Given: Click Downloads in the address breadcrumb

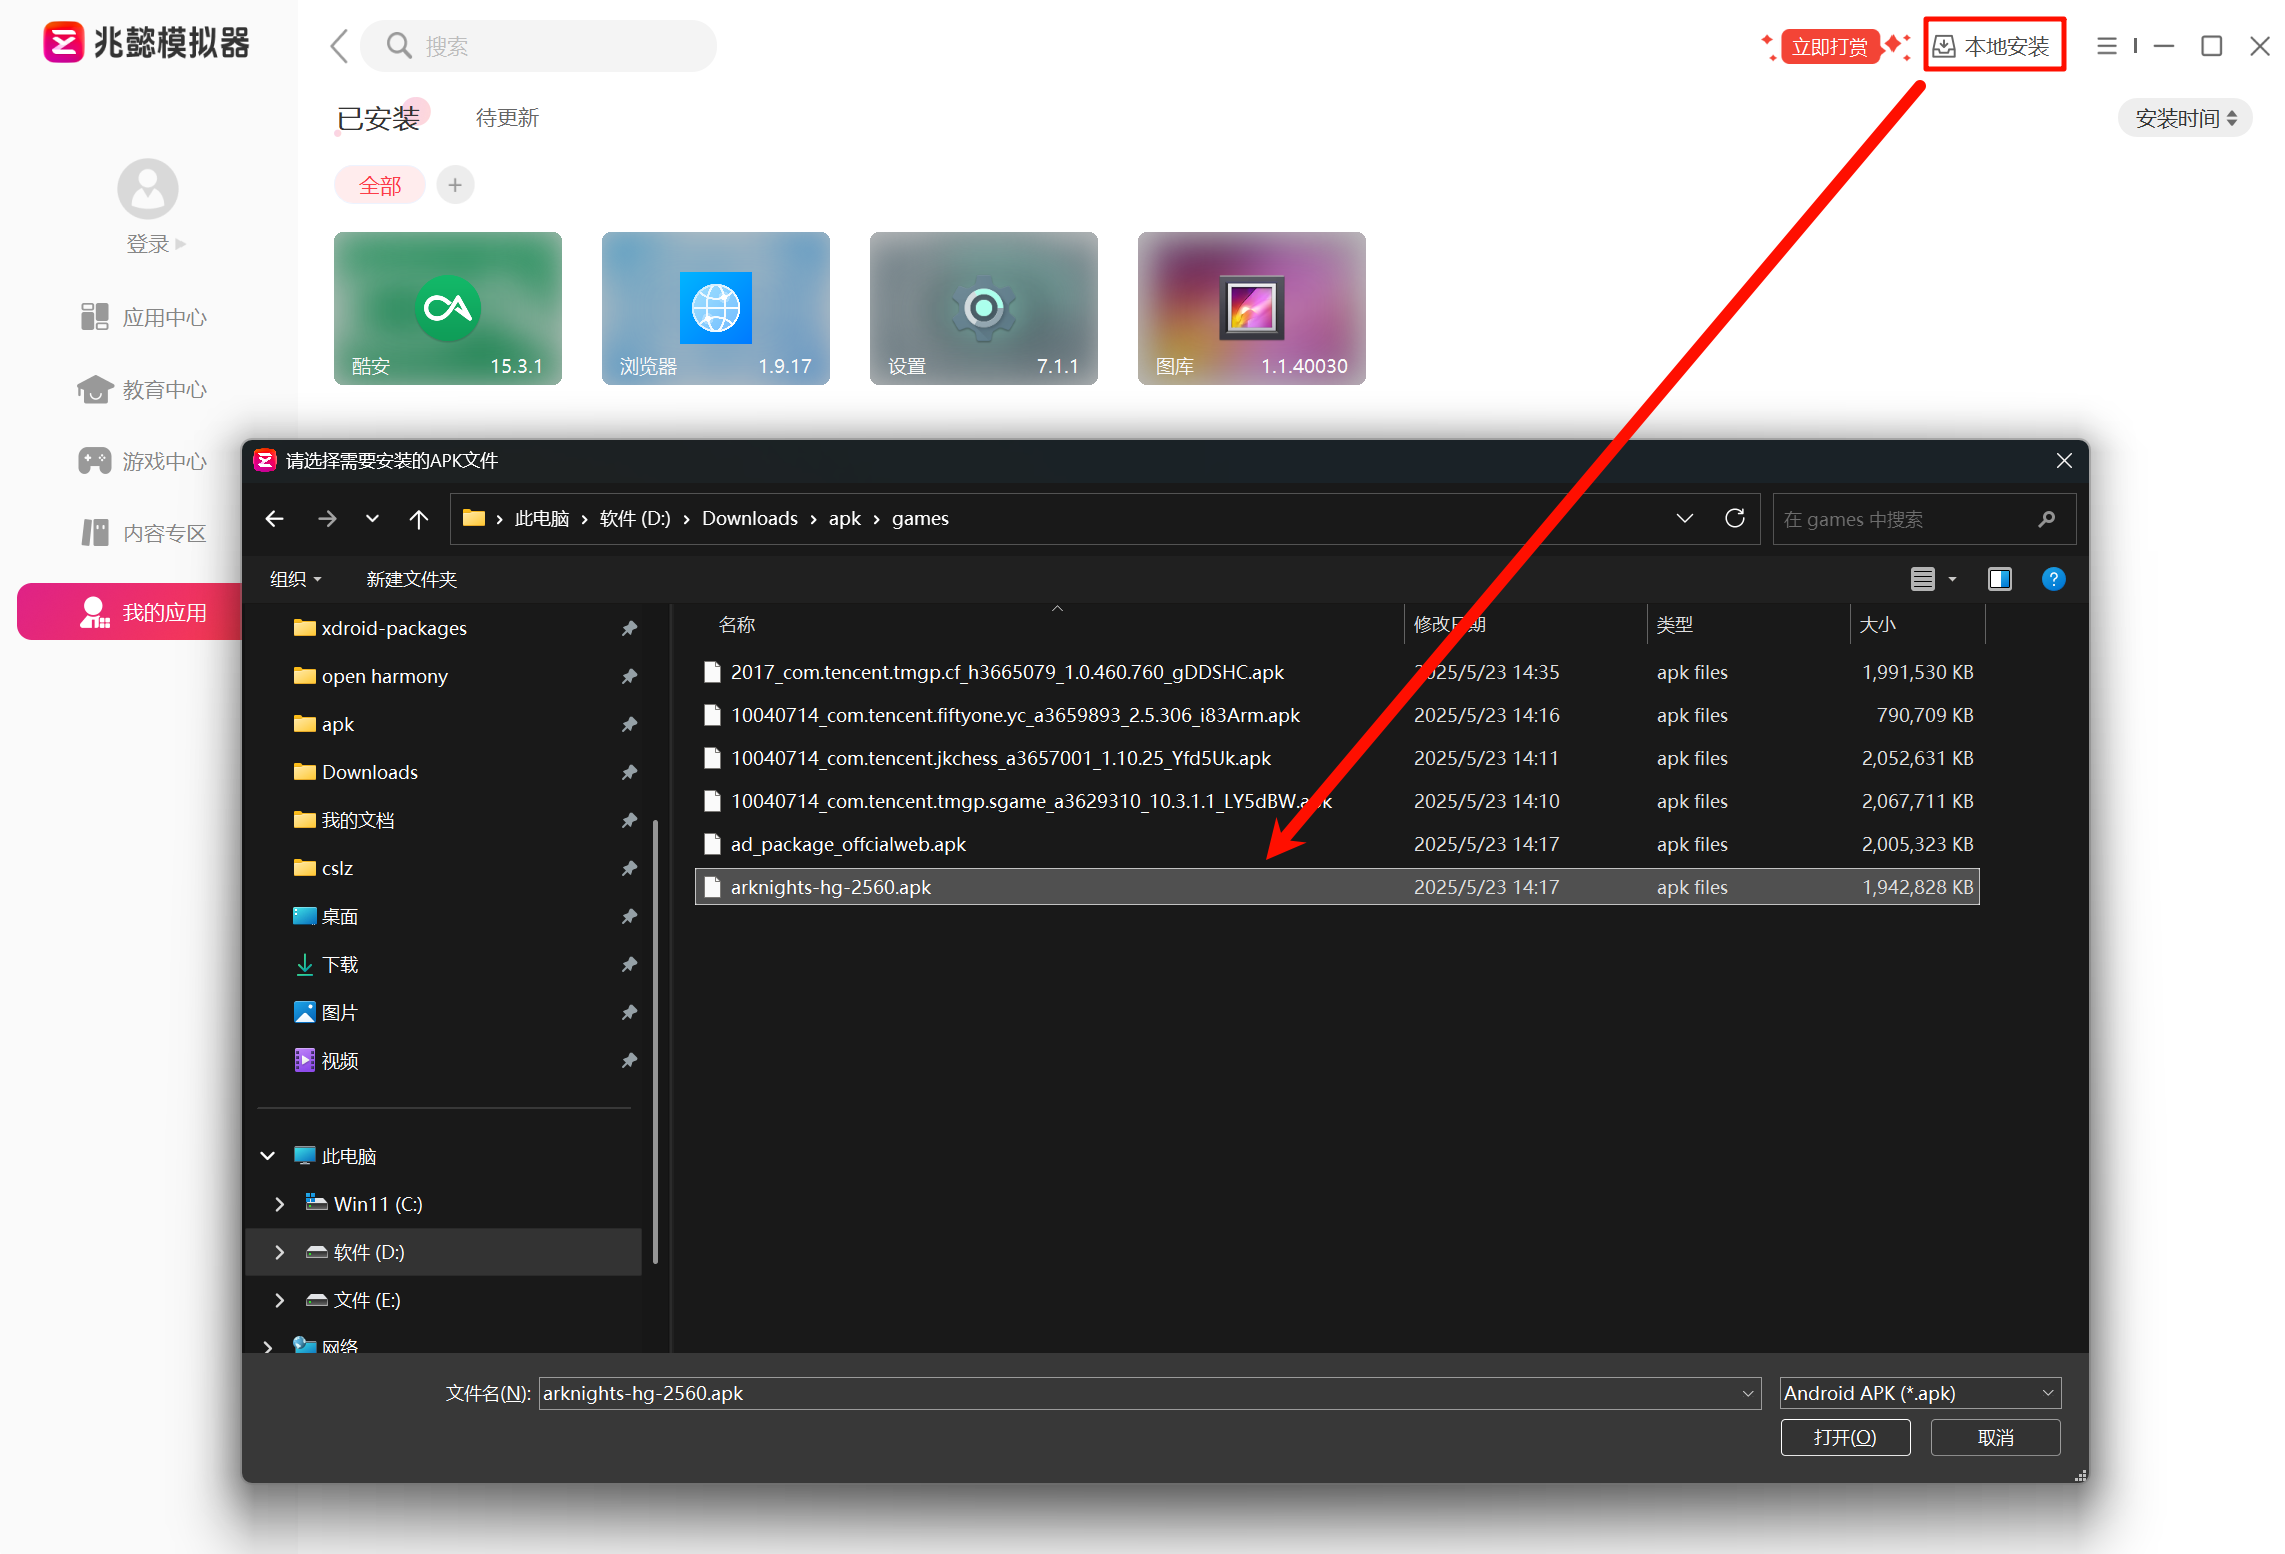Looking at the screenshot, I should click(750, 518).
